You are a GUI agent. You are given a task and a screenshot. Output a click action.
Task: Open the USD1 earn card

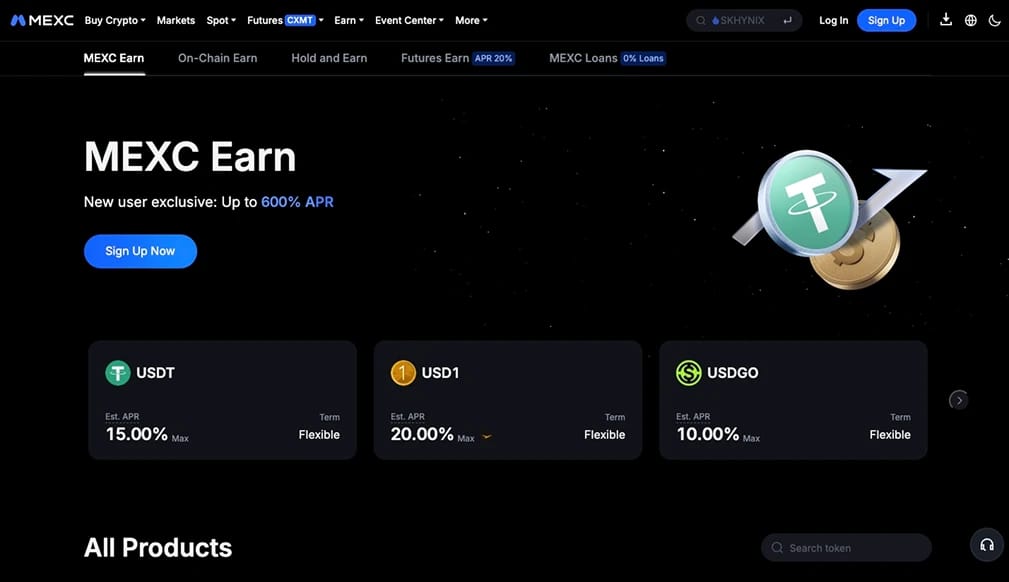[508, 400]
